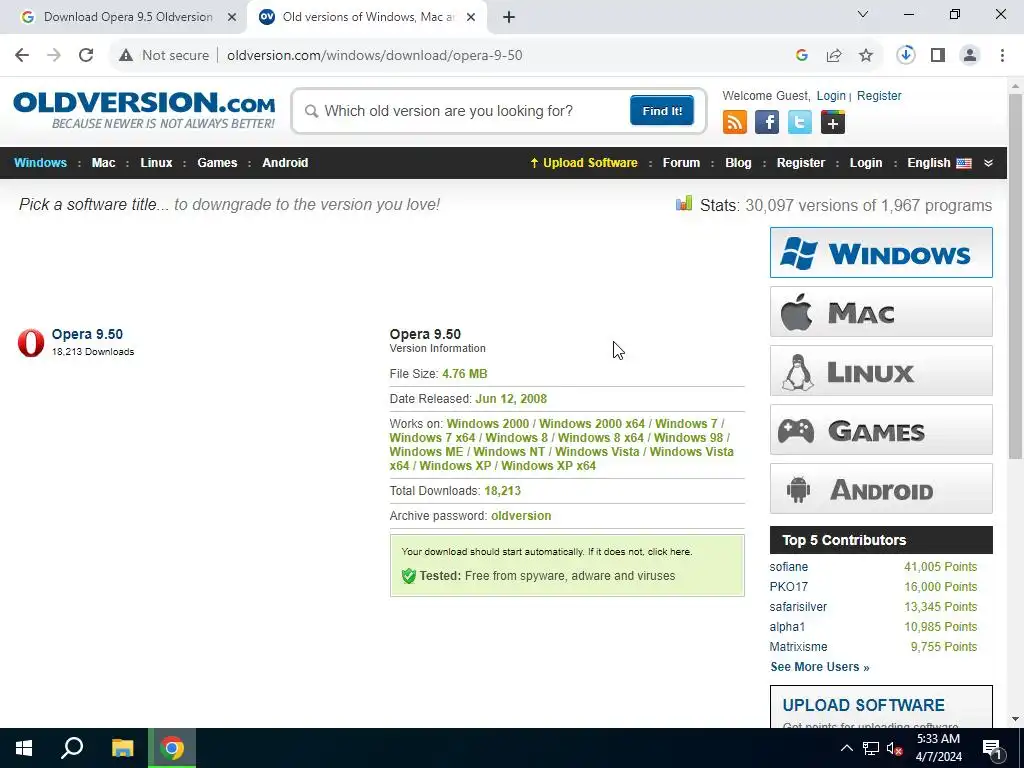Click the big Windows platform button

[x=881, y=253]
